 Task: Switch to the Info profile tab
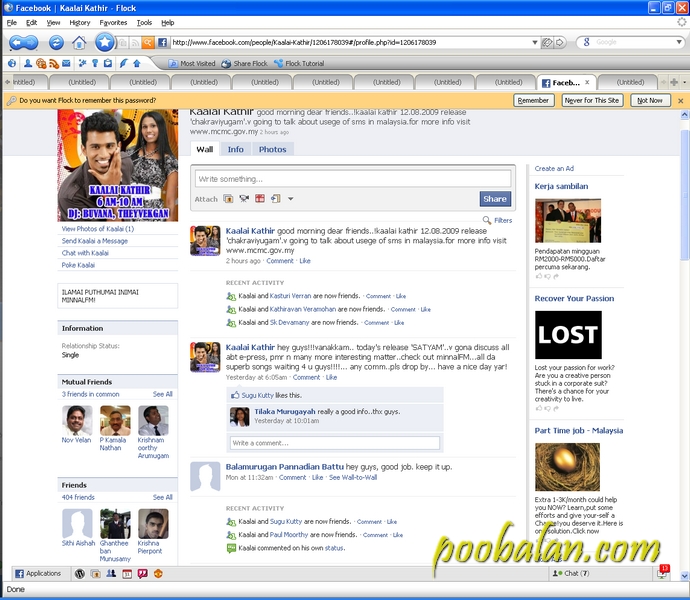(235, 149)
